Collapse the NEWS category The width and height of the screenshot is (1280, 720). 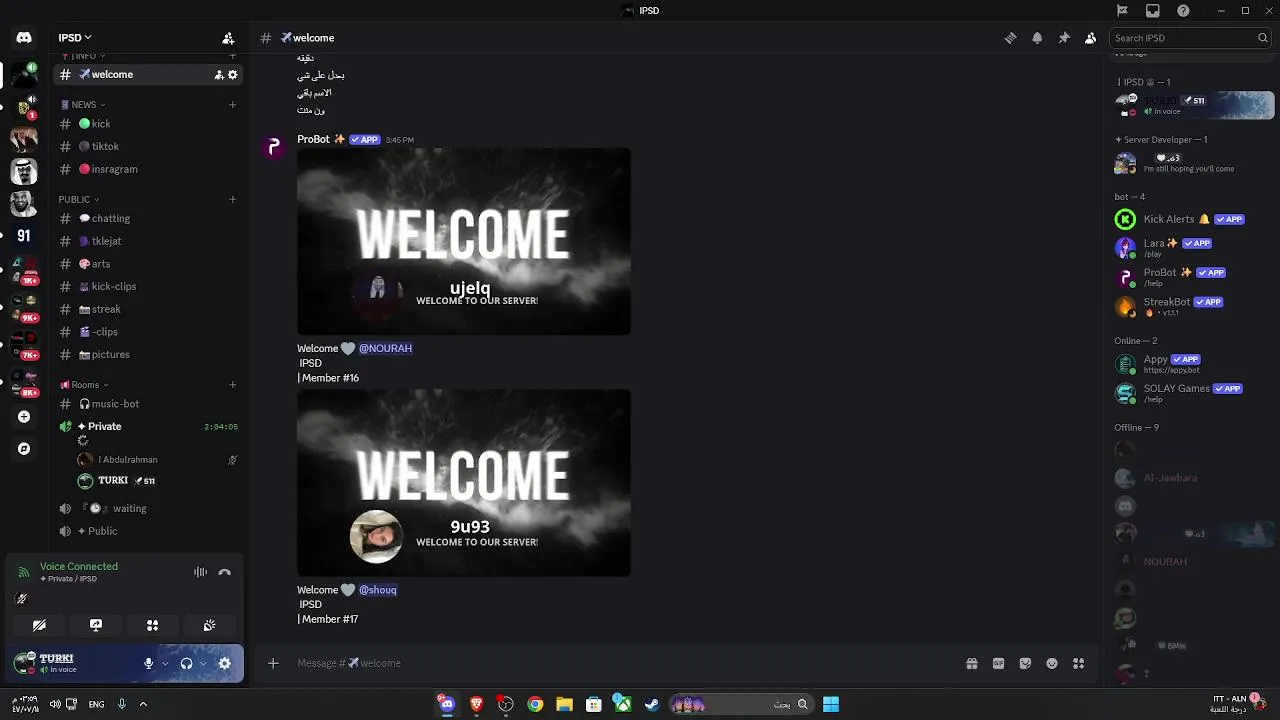coord(83,104)
